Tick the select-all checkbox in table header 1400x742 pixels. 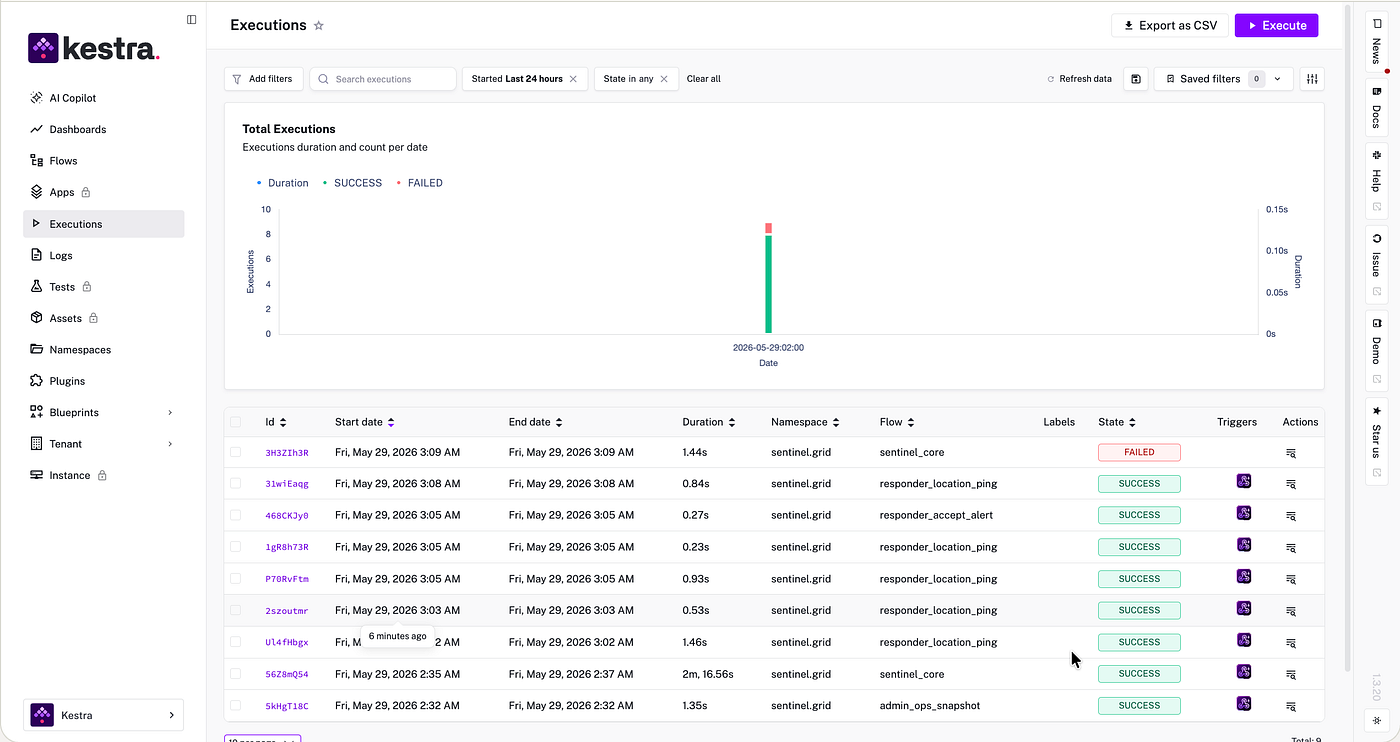tap(236, 422)
